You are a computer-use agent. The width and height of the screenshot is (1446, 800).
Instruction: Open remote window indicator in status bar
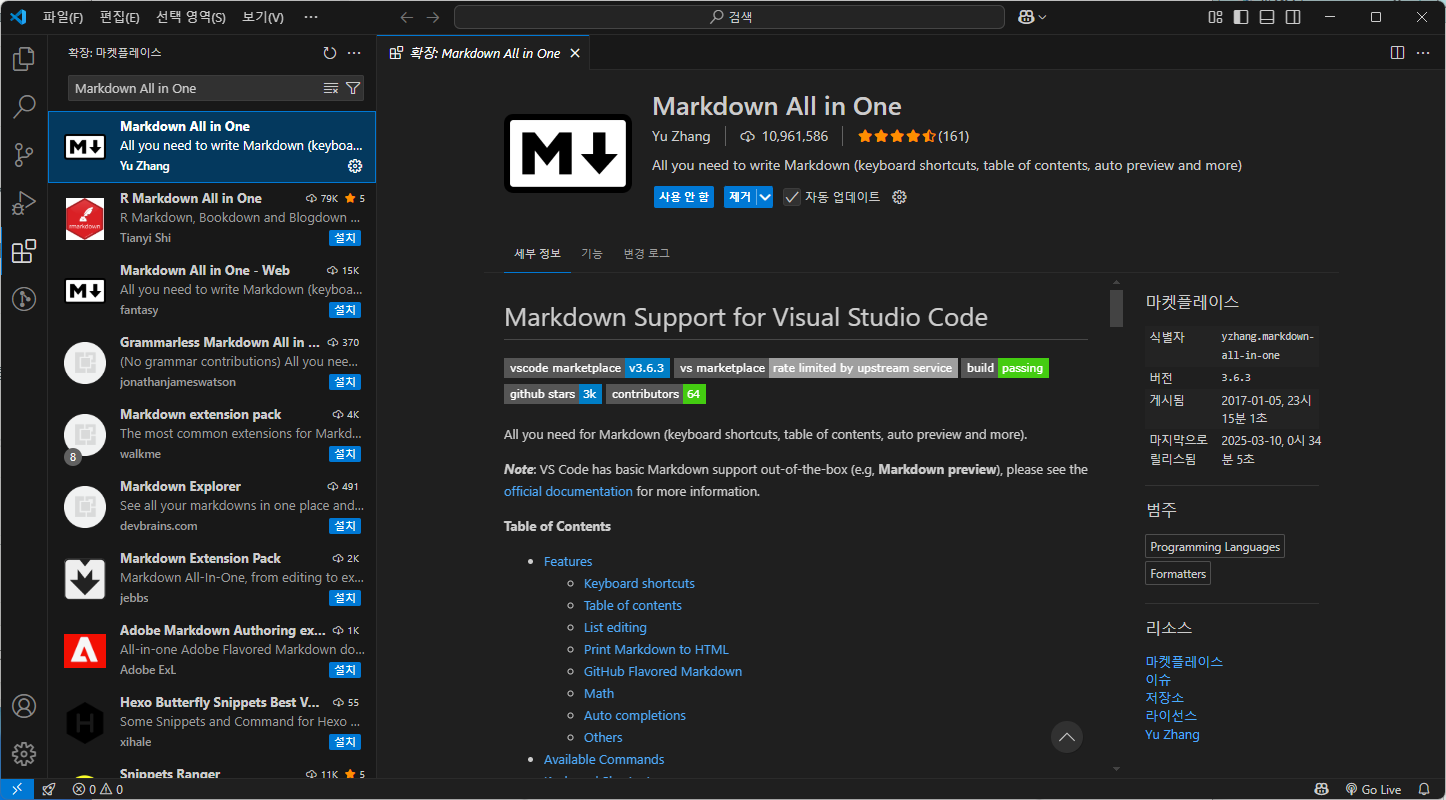17,789
